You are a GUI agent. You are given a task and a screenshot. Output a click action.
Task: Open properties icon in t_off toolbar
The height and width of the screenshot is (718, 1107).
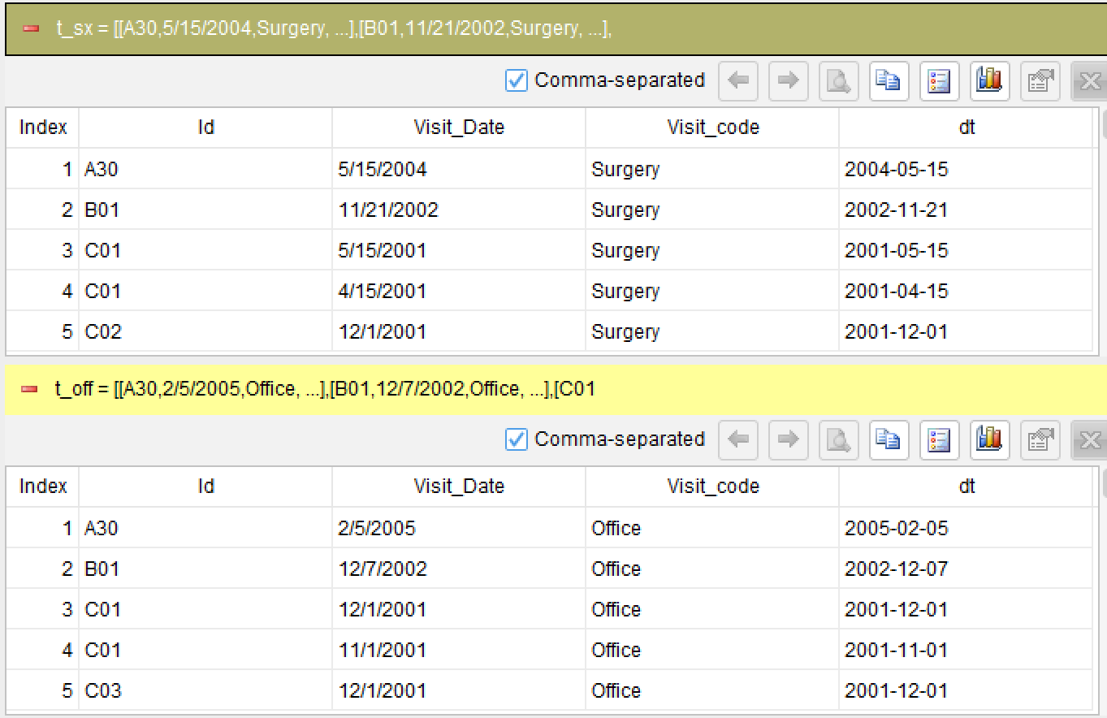pos(1040,440)
